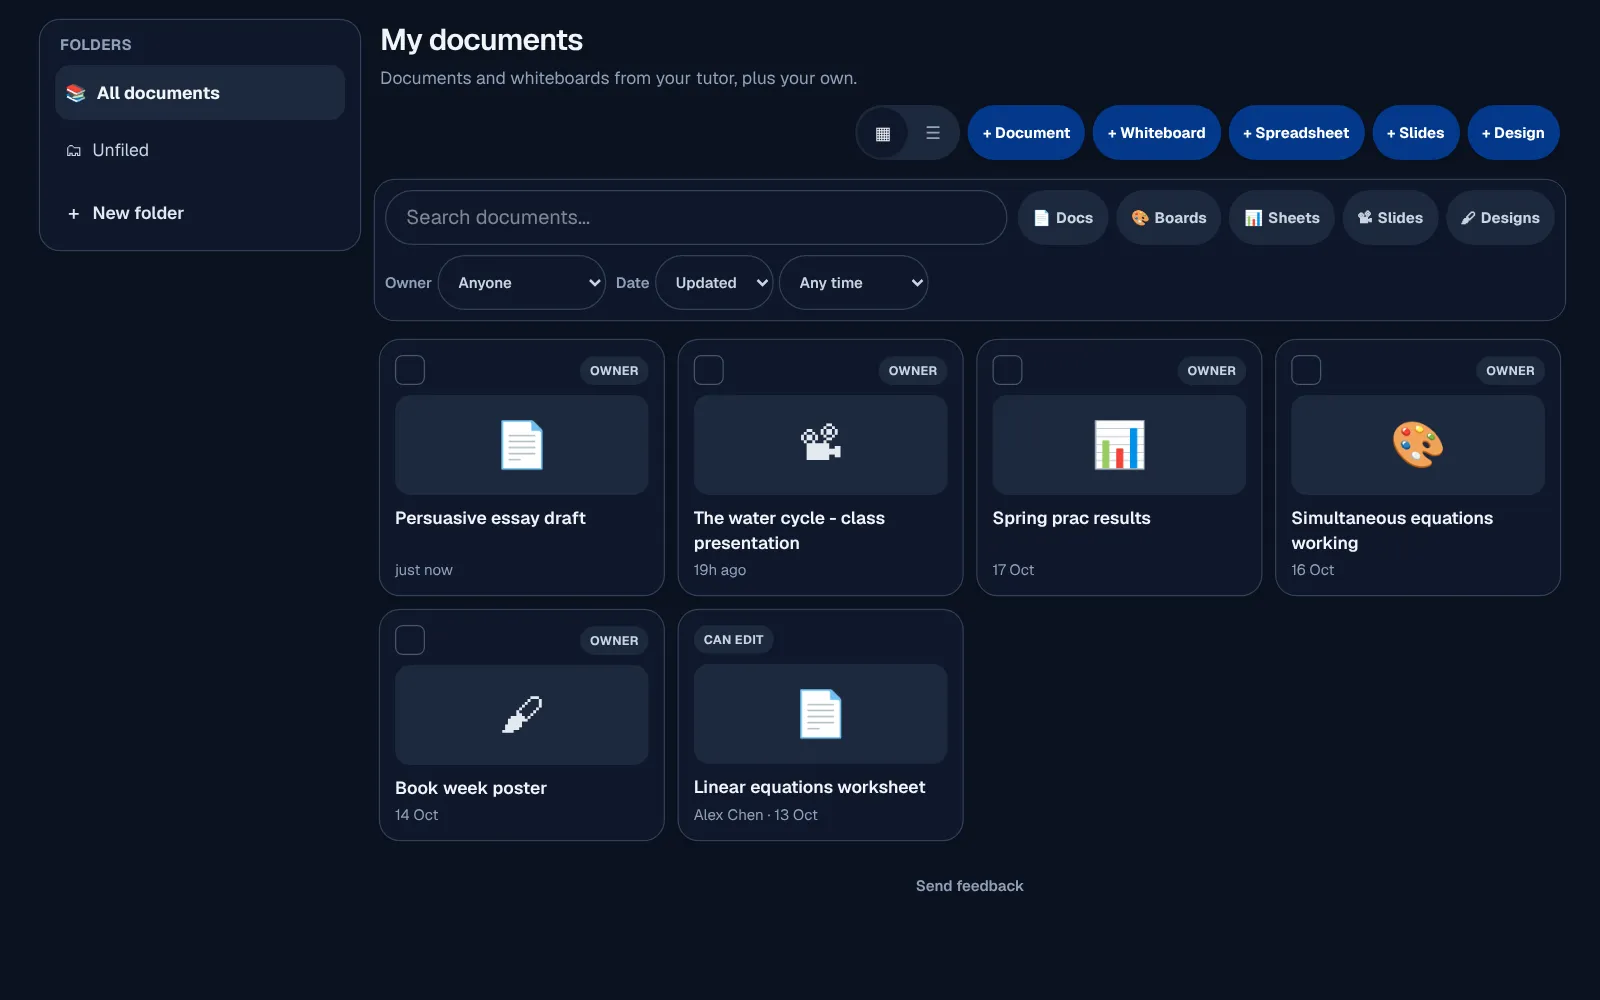Check the Spring prac results checkbox
This screenshot has width=1600, height=1000.
[x=1007, y=370]
